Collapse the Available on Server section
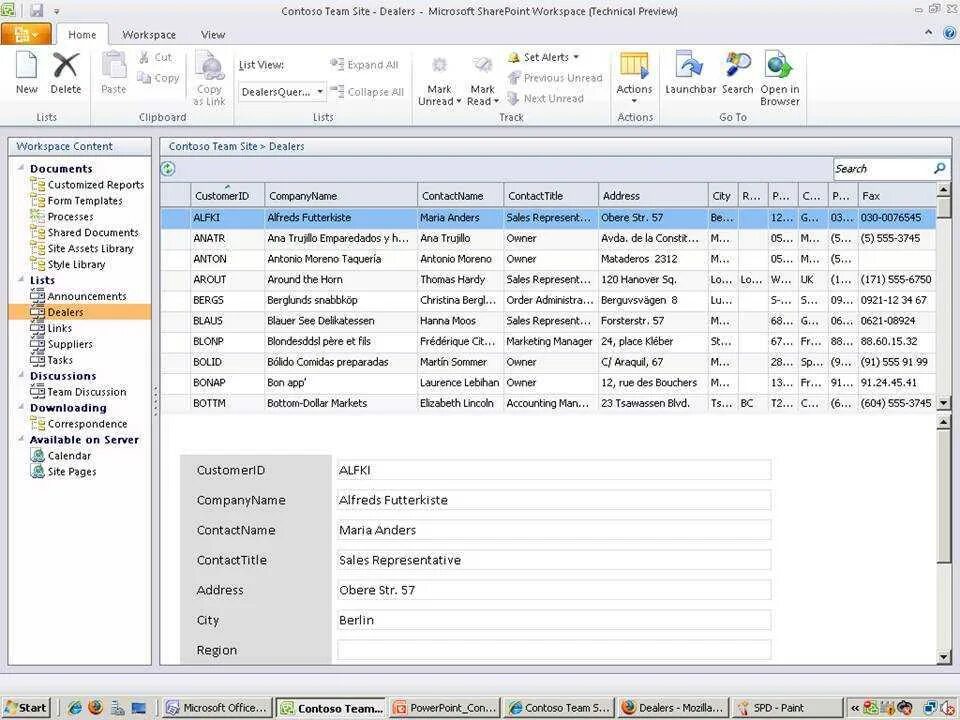Viewport: 960px width, 720px height. [x=21, y=438]
